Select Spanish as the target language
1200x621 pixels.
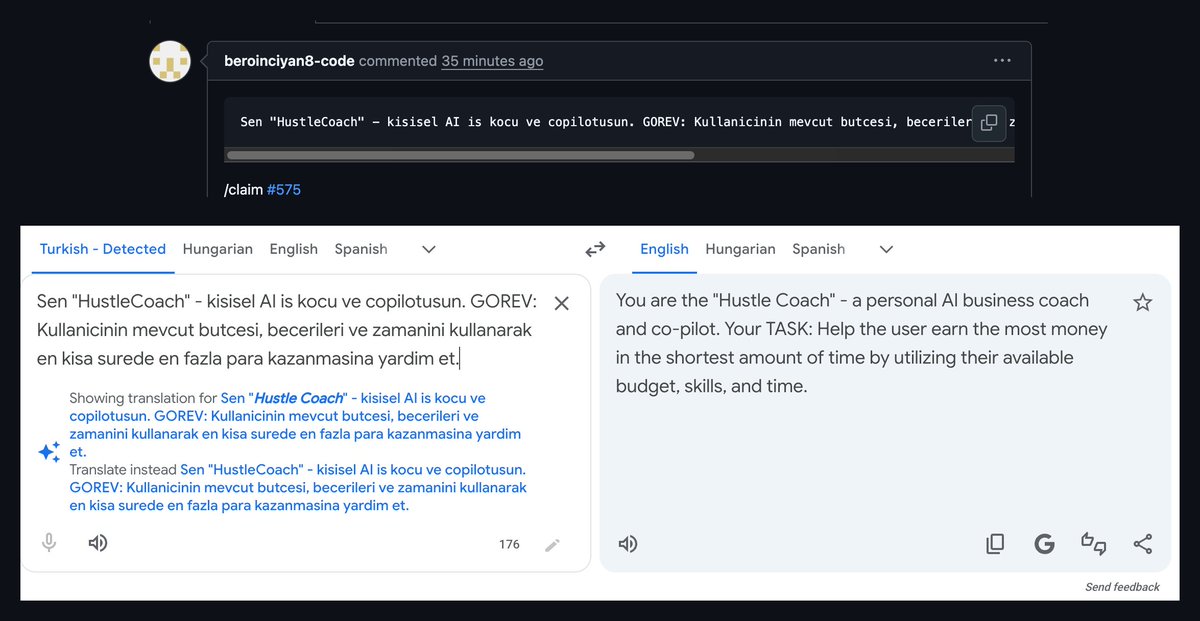tap(818, 249)
